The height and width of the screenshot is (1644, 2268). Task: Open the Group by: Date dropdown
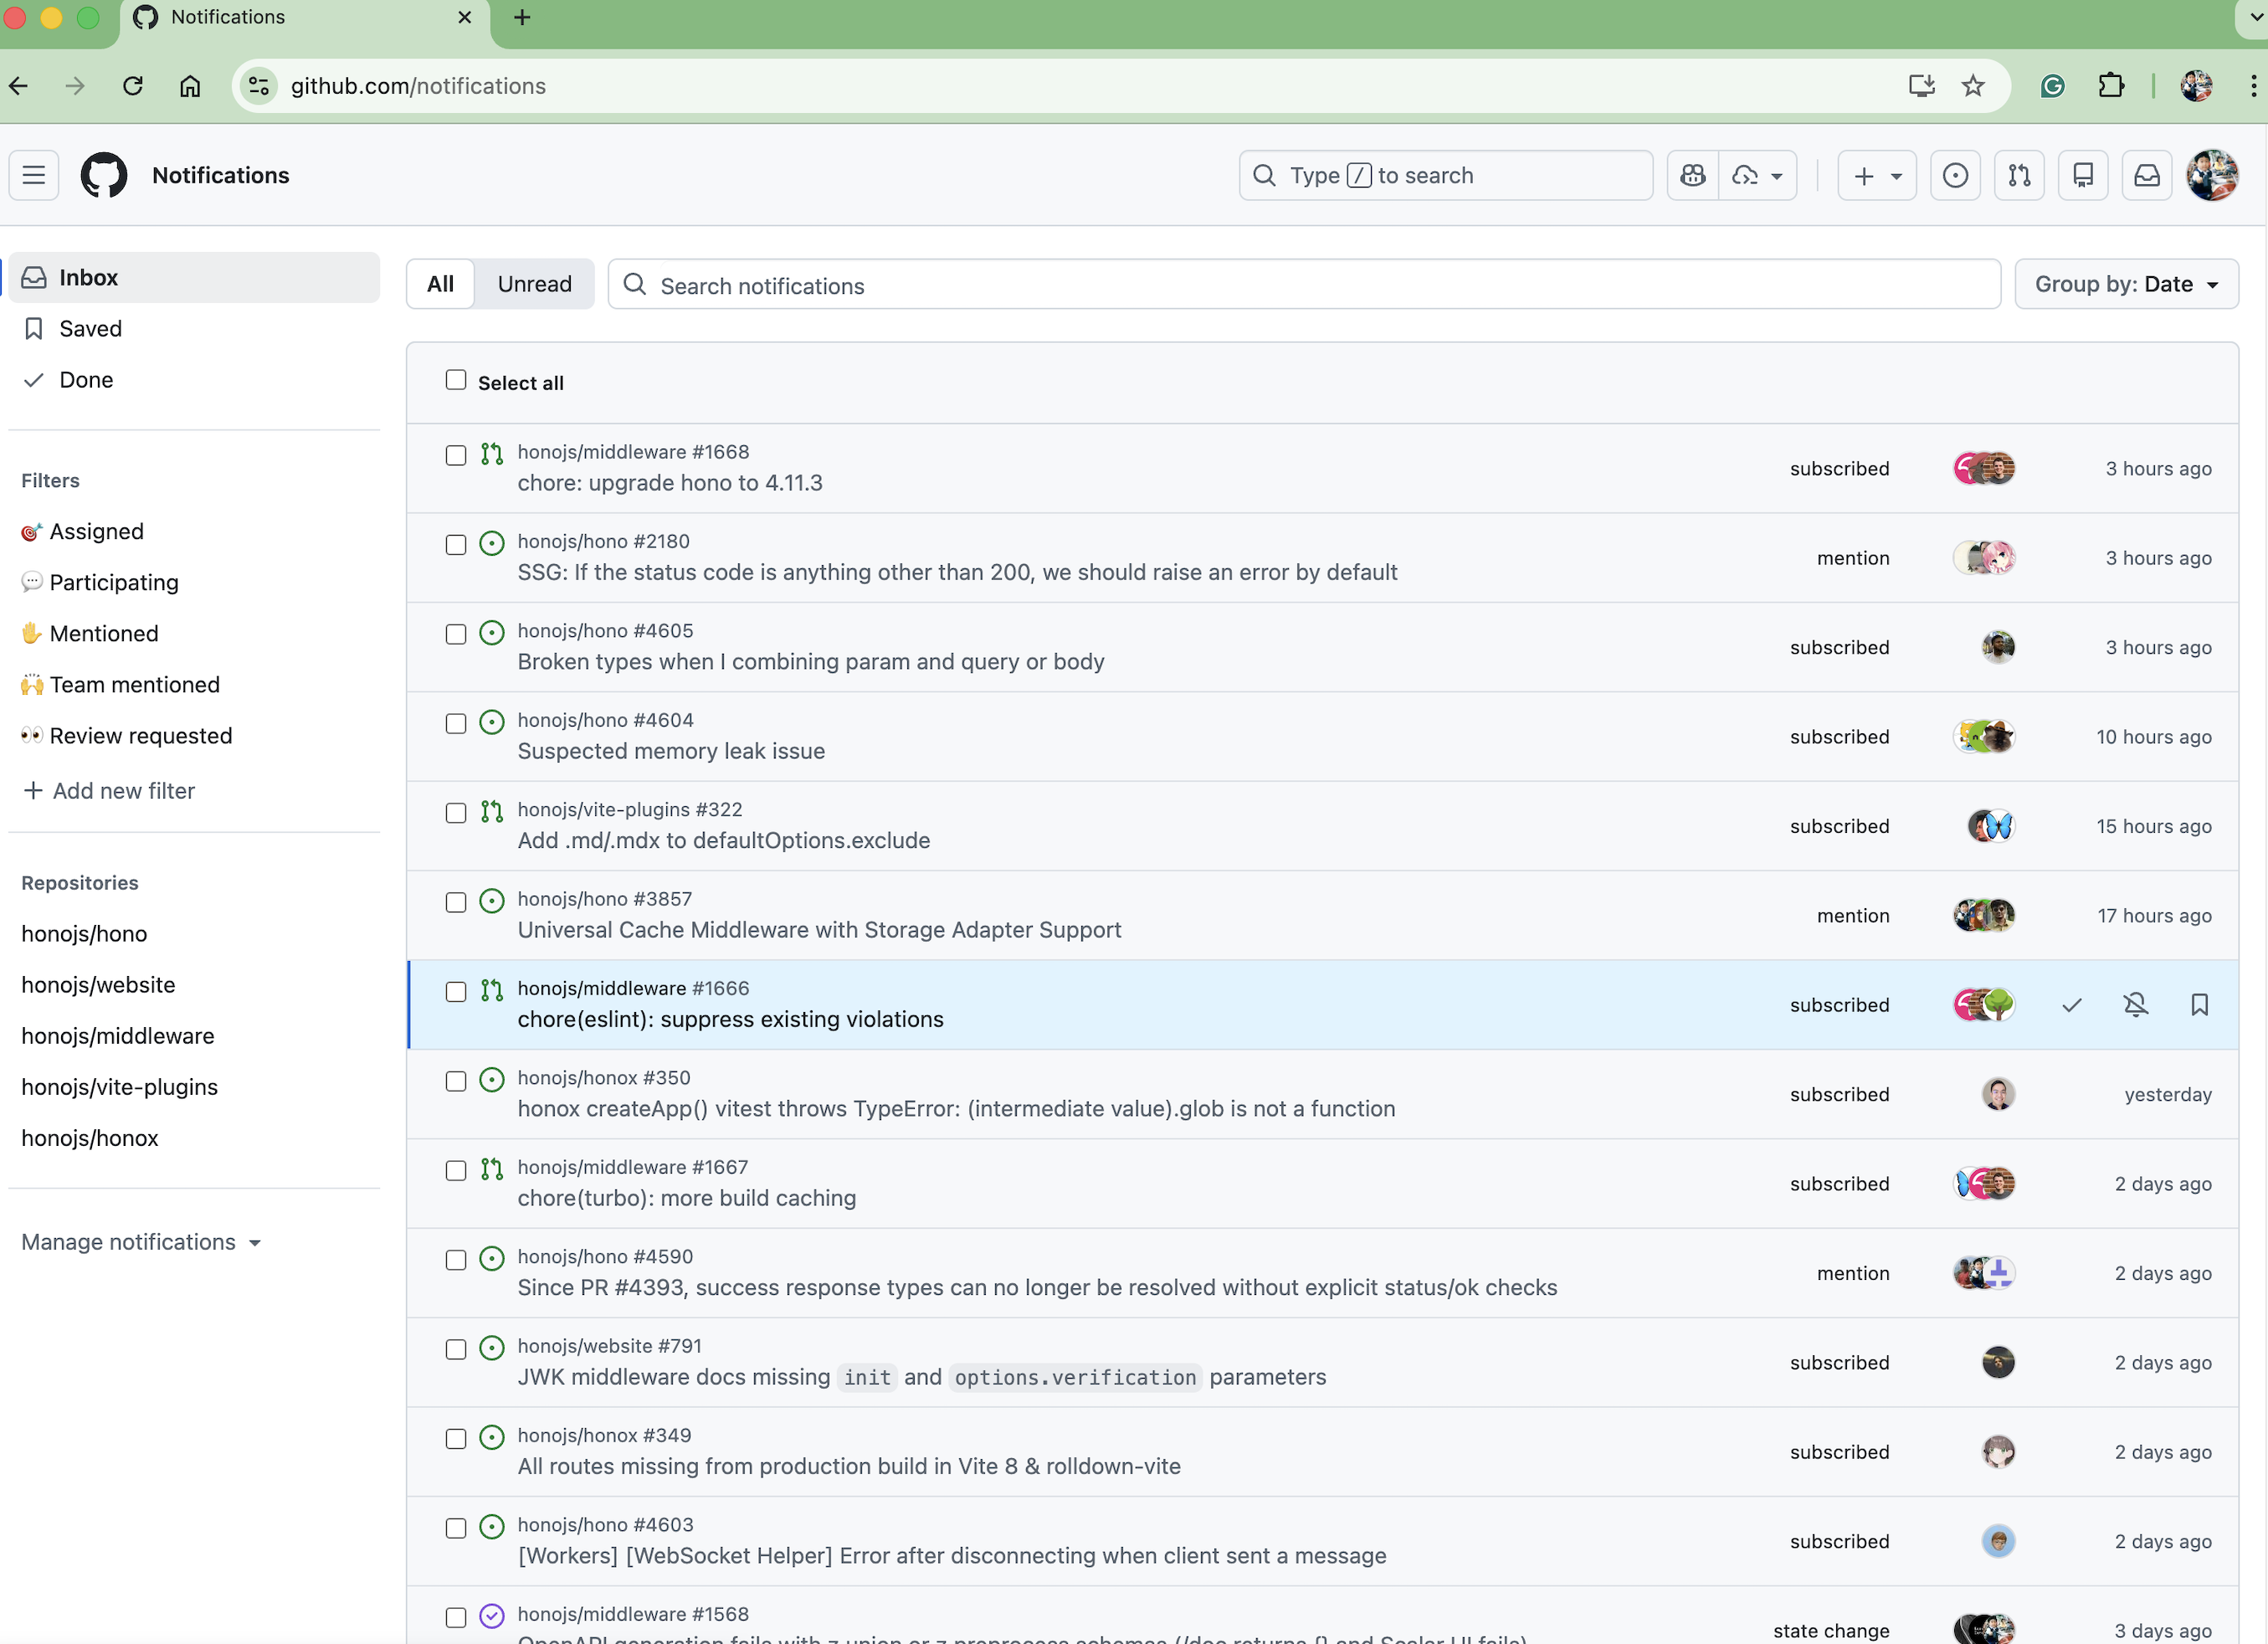click(2126, 285)
